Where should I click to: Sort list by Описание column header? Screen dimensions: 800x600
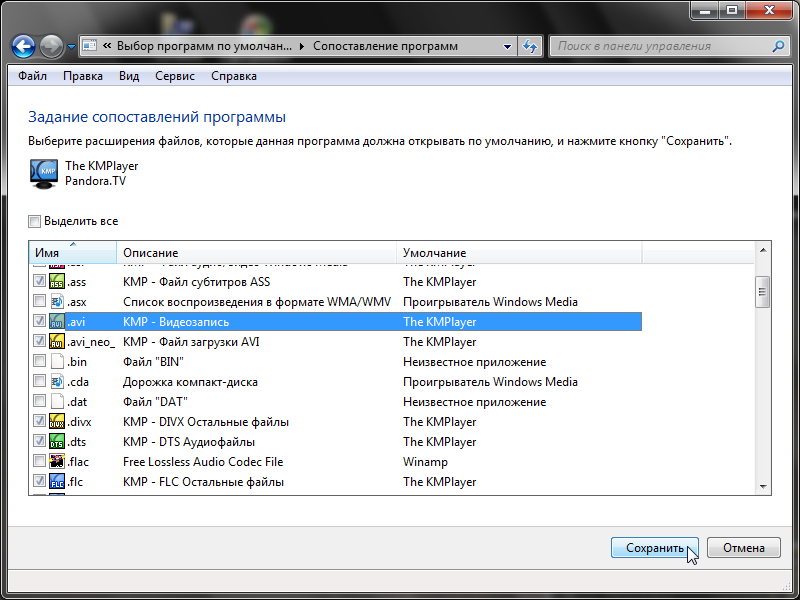[x=257, y=253]
